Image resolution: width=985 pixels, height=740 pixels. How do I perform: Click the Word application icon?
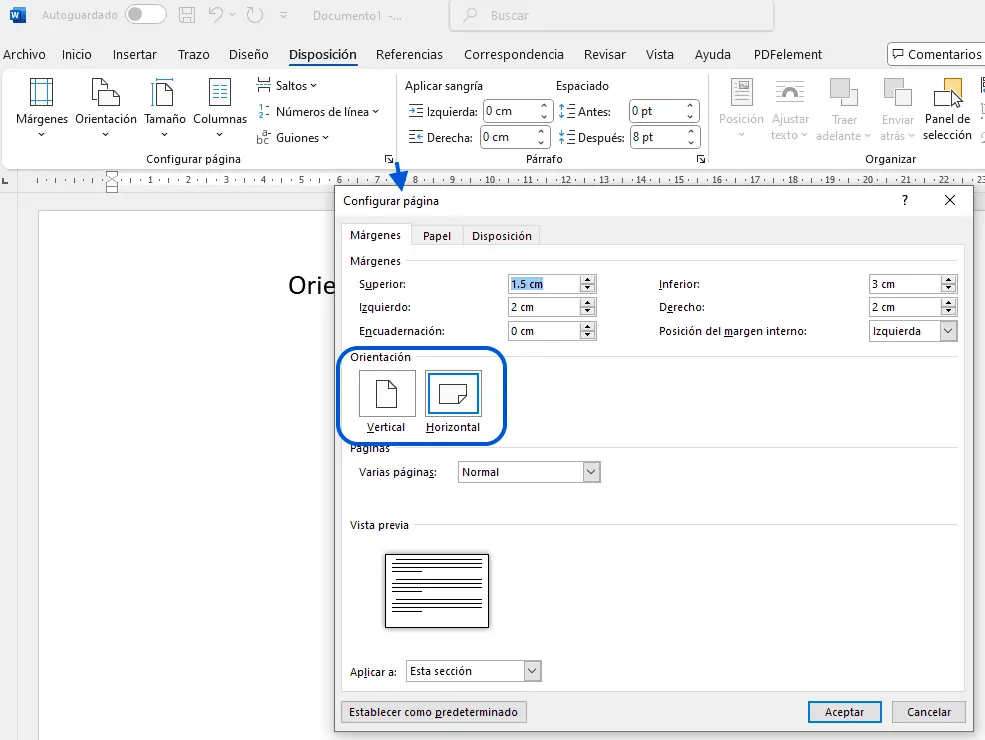click(18, 14)
